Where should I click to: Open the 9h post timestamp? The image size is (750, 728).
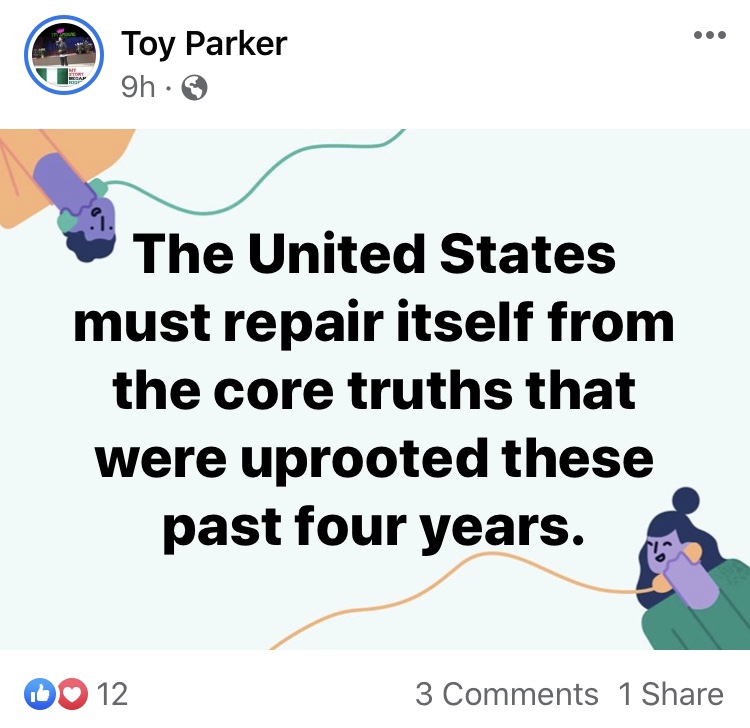pos(138,88)
